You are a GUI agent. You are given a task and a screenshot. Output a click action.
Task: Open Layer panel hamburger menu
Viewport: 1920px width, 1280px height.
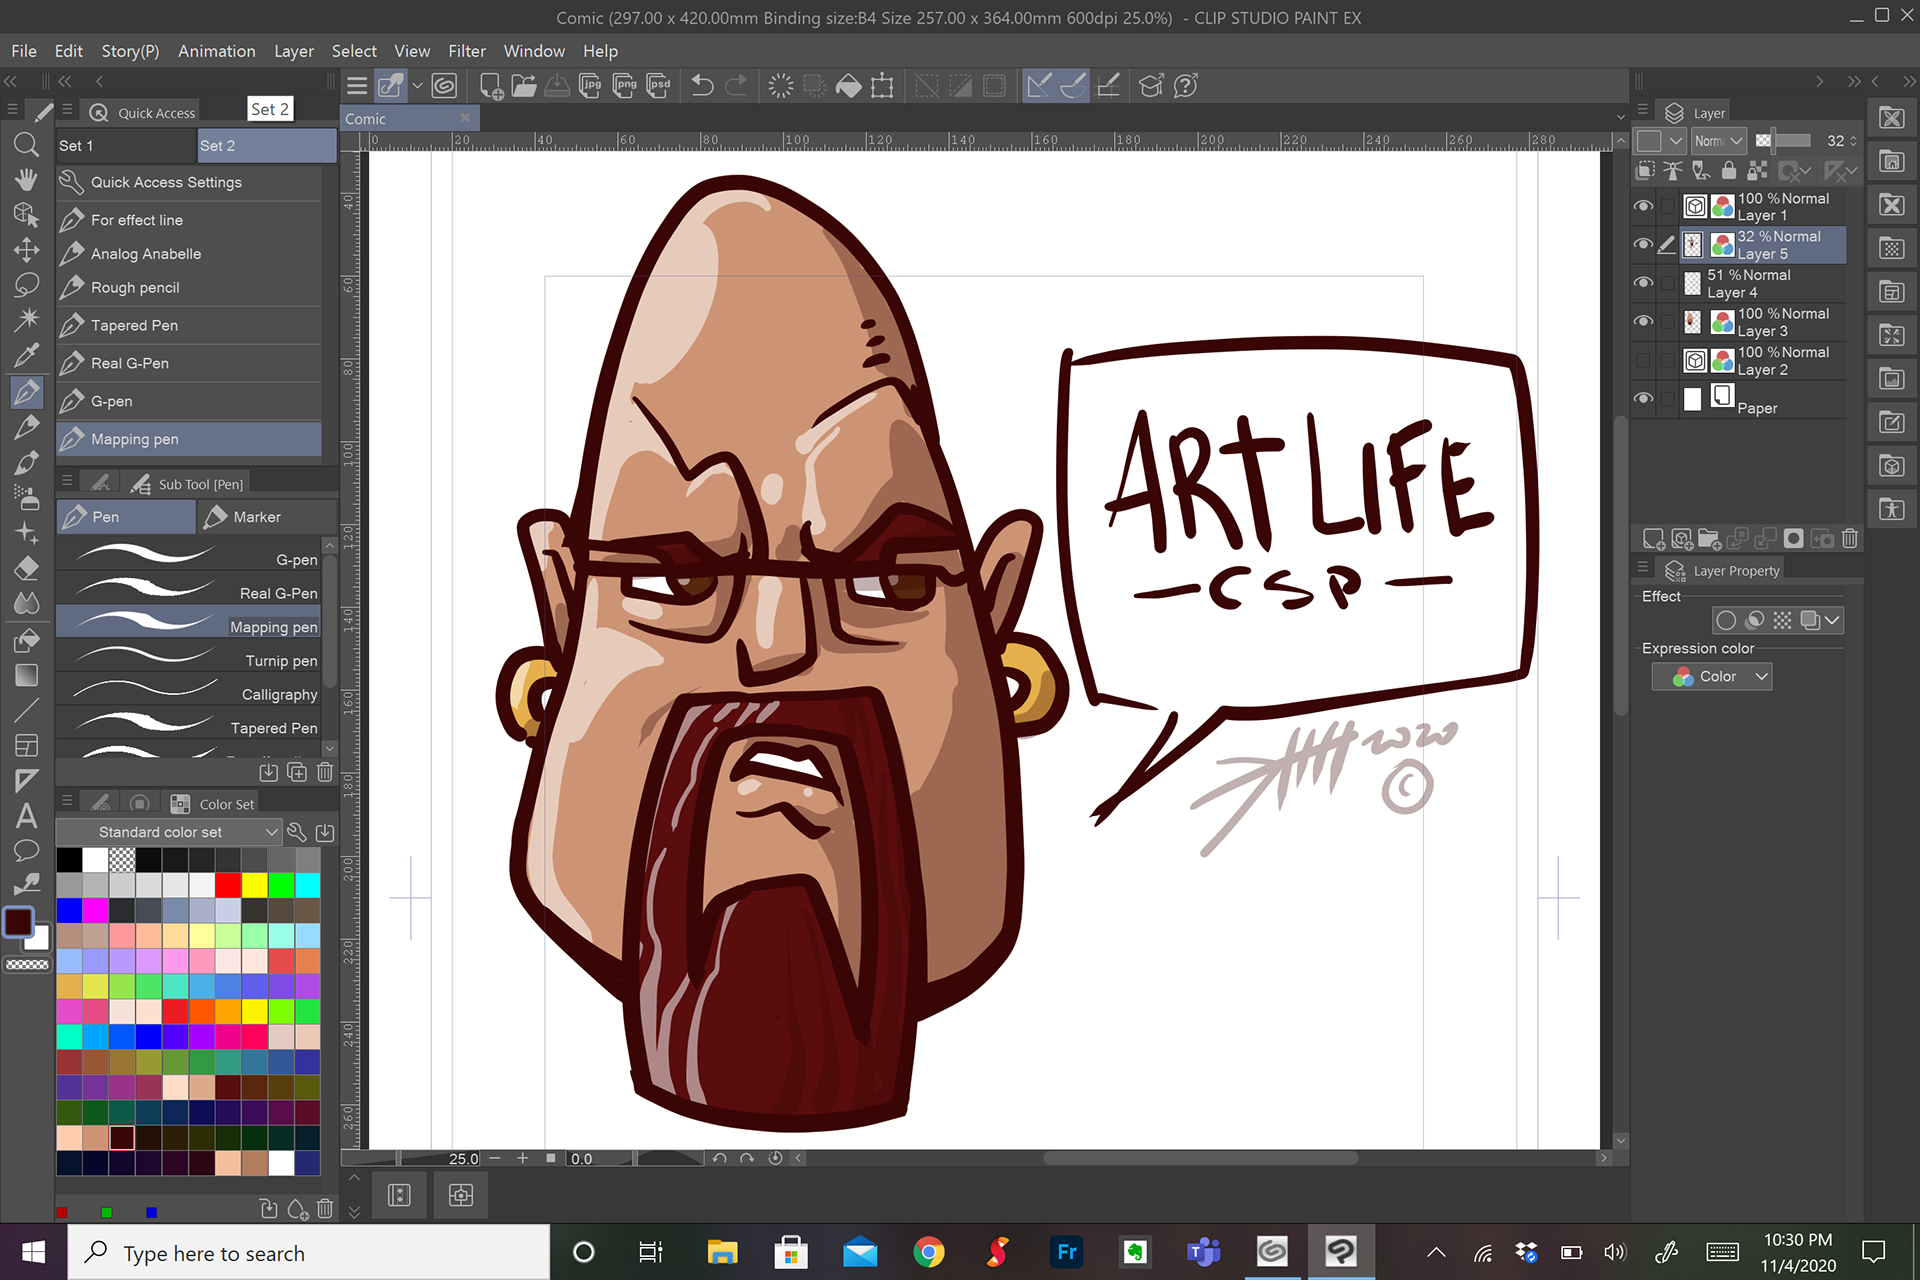(x=1642, y=111)
